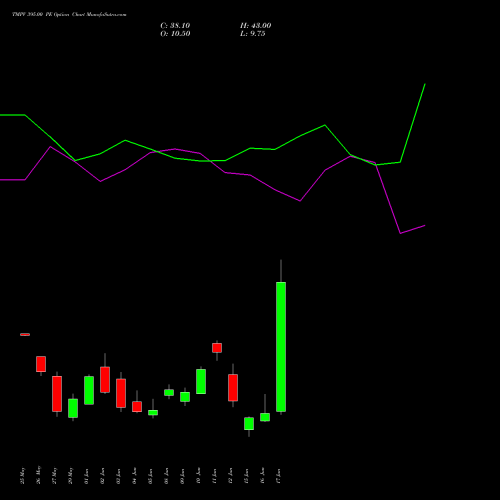Click the chart title text at top left
The image size is (500, 500).
[69, 15]
